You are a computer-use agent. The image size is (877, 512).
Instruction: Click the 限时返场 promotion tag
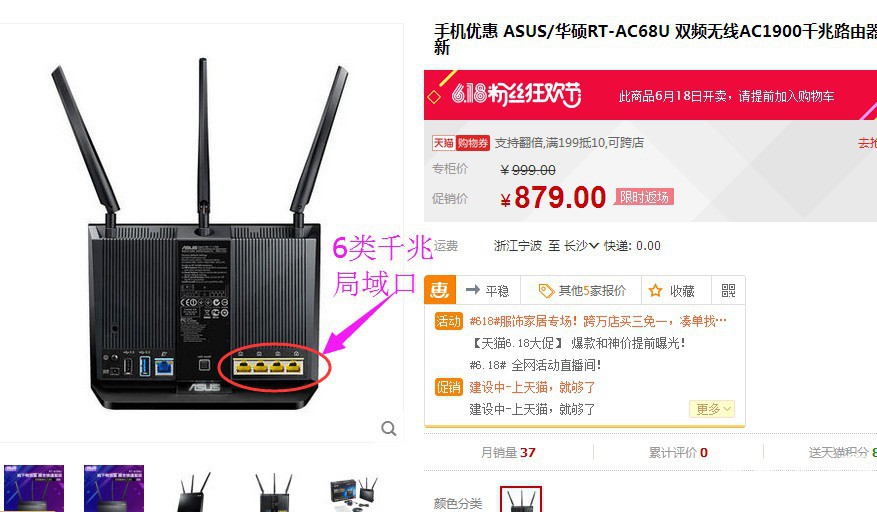644,197
